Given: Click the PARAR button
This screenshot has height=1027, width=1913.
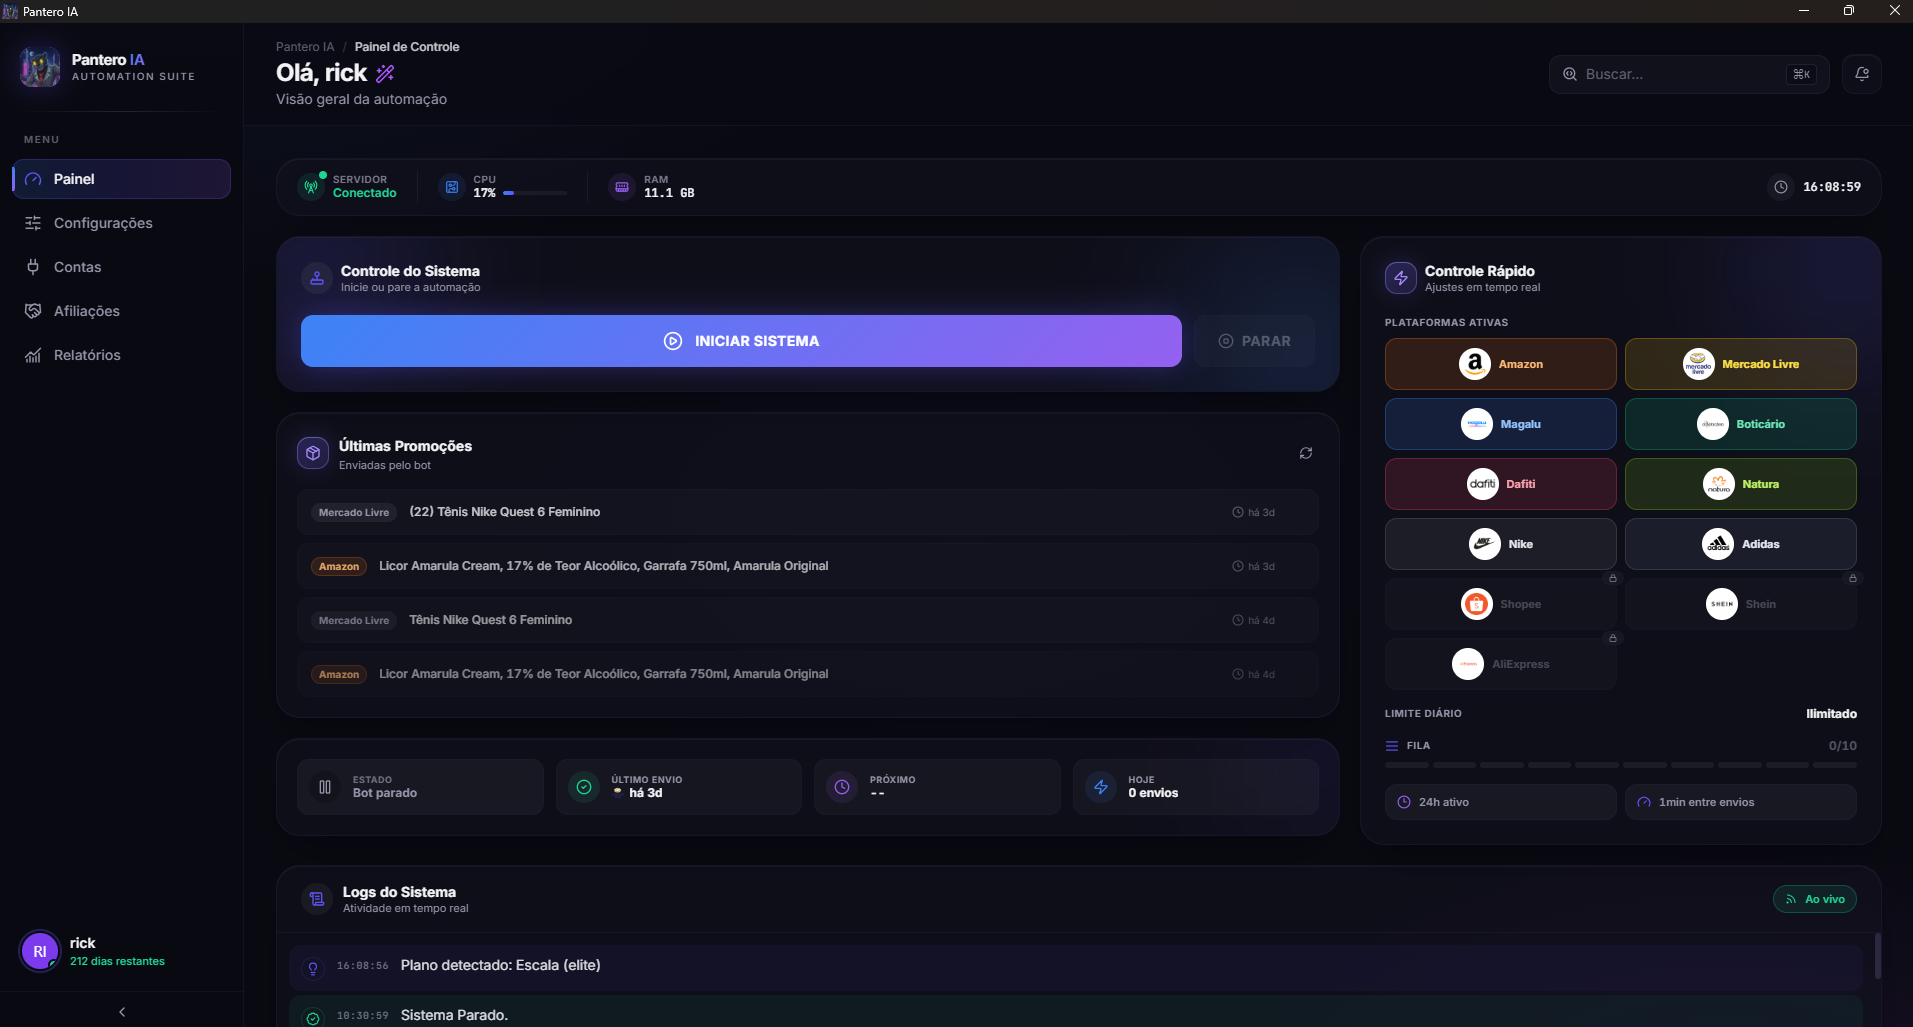Looking at the screenshot, I should [x=1254, y=341].
